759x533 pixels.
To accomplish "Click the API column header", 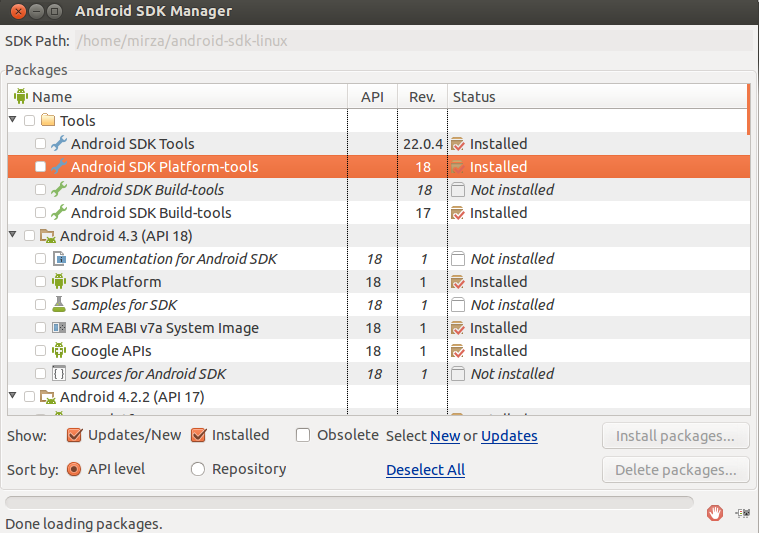I will pyautogui.click(x=372, y=96).
